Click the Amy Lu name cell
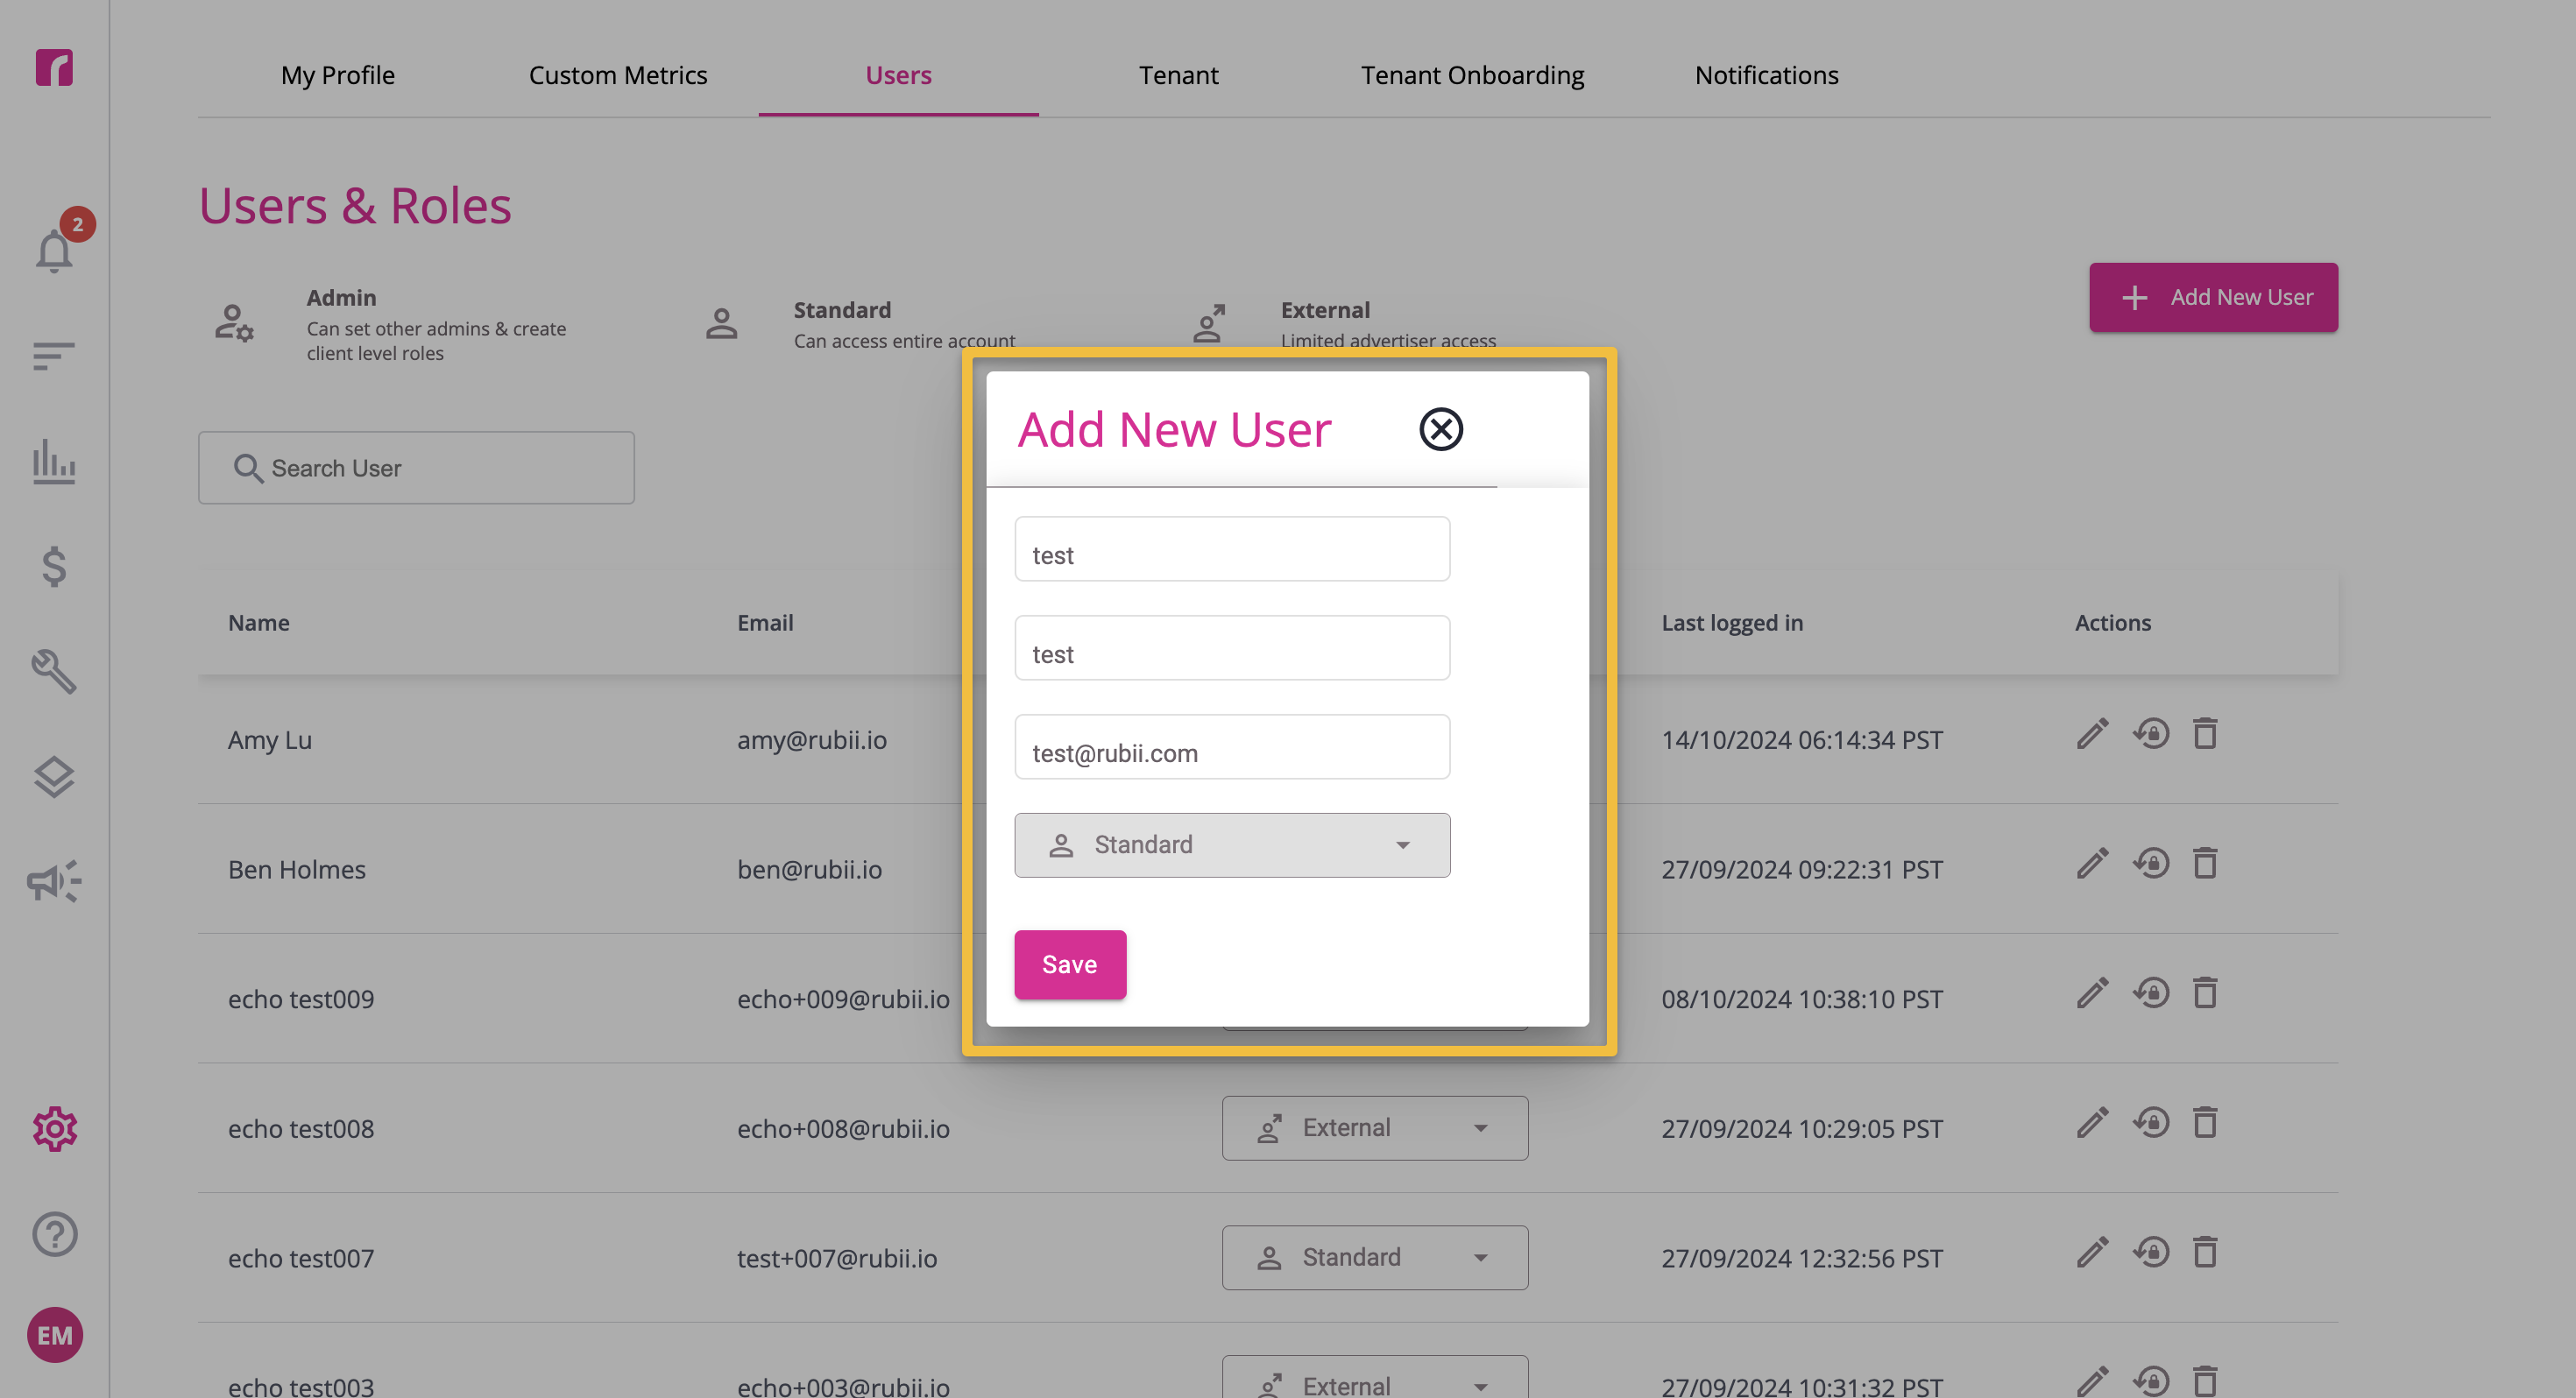 [x=270, y=740]
